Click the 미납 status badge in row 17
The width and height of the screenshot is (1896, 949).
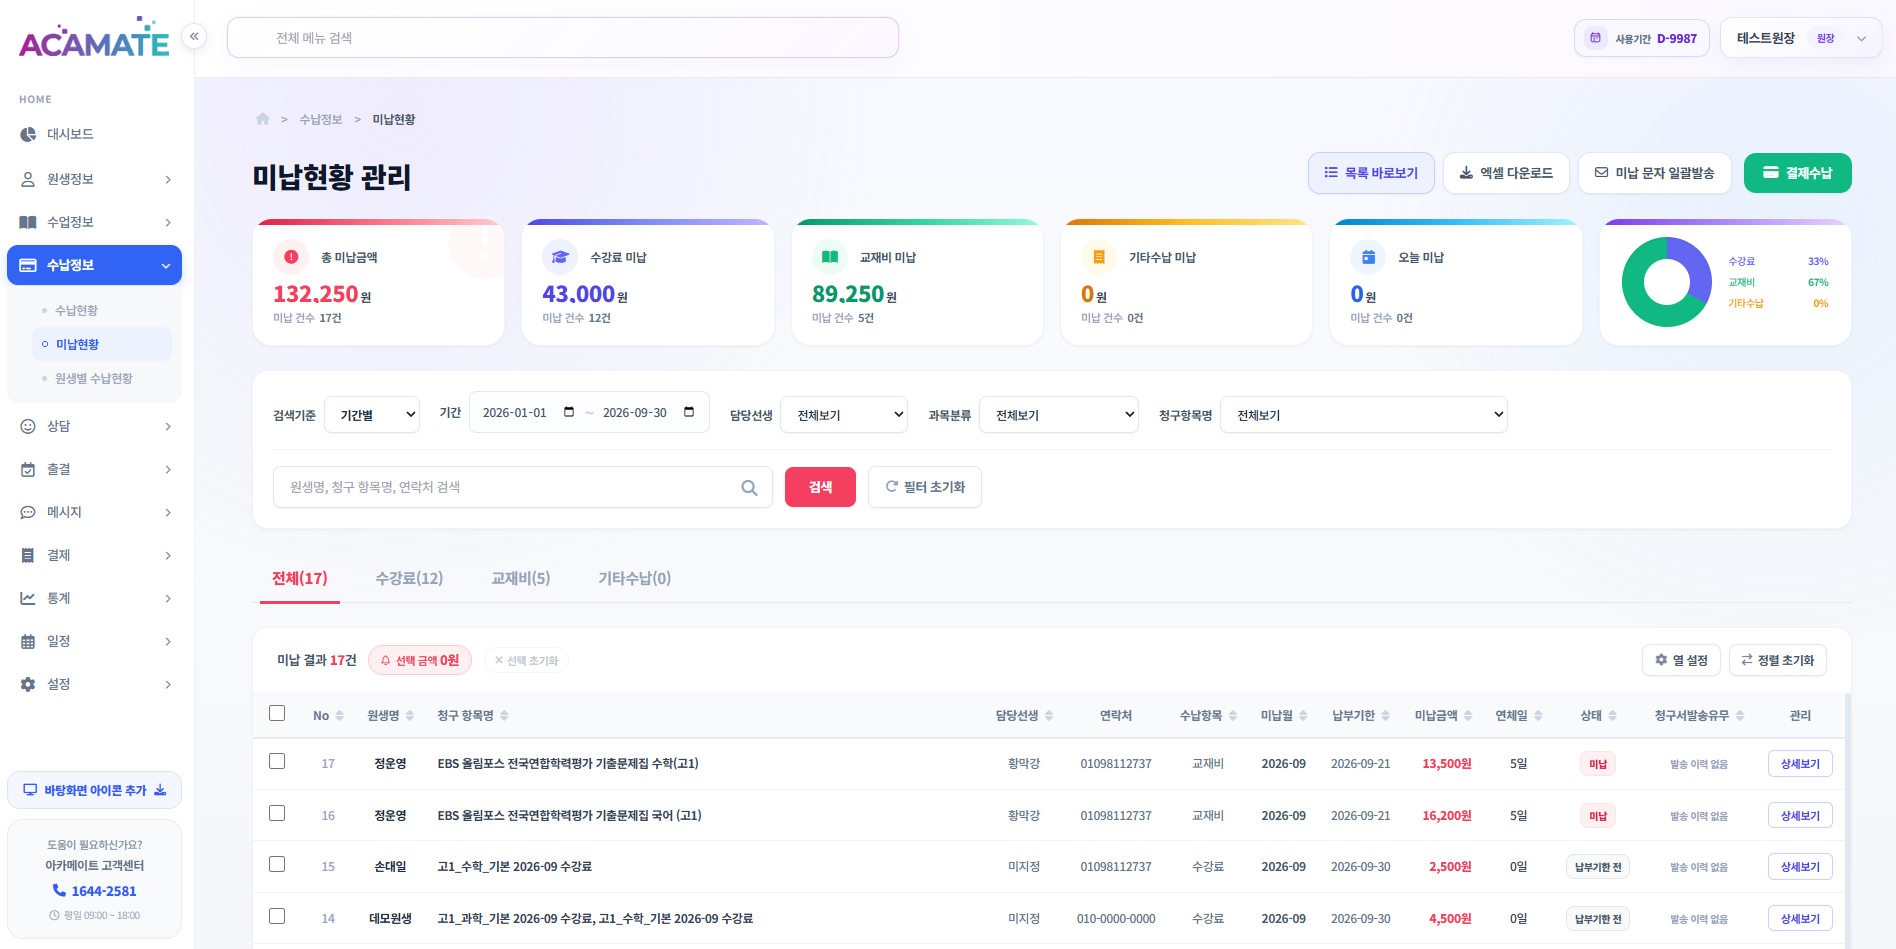(1598, 764)
